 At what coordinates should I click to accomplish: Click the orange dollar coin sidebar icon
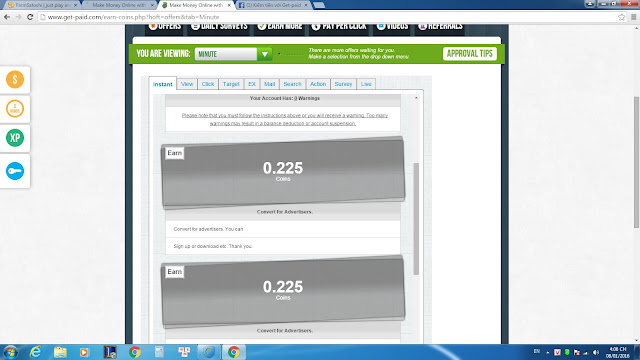pos(15,79)
